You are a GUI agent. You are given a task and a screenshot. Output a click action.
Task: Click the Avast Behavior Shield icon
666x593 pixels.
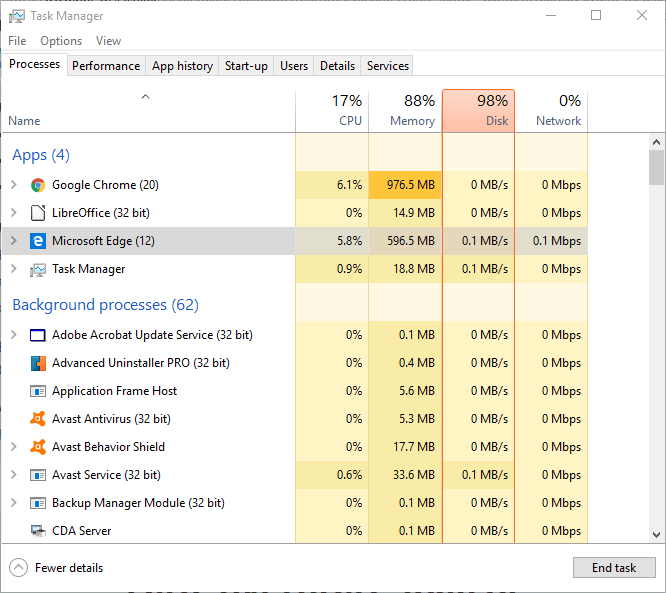pyautogui.click(x=38, y=447)
